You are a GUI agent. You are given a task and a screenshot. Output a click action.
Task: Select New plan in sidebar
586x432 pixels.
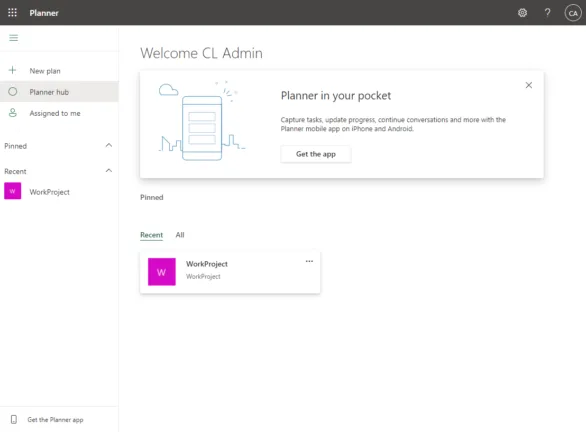(x=59, y=71)
